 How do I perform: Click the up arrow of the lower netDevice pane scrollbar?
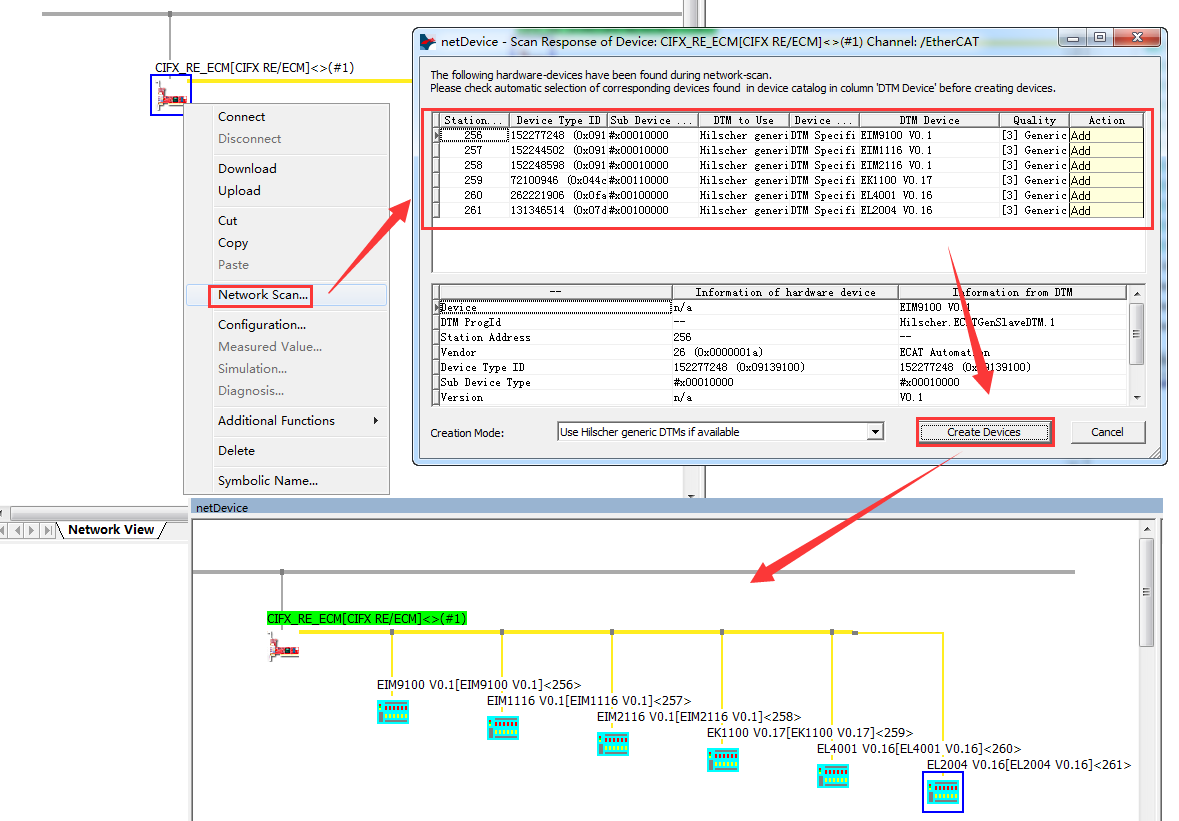click(1147, 529)
